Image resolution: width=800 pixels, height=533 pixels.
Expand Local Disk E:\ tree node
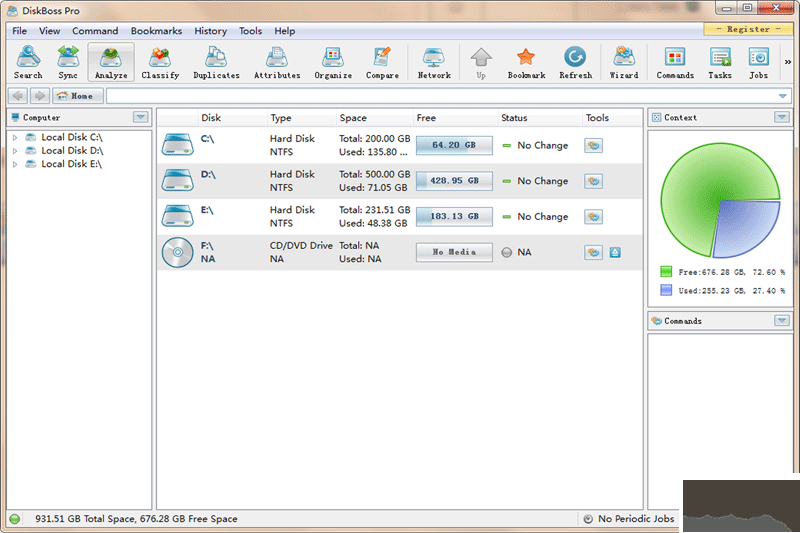pyautogui.click(x=15, y=164)
